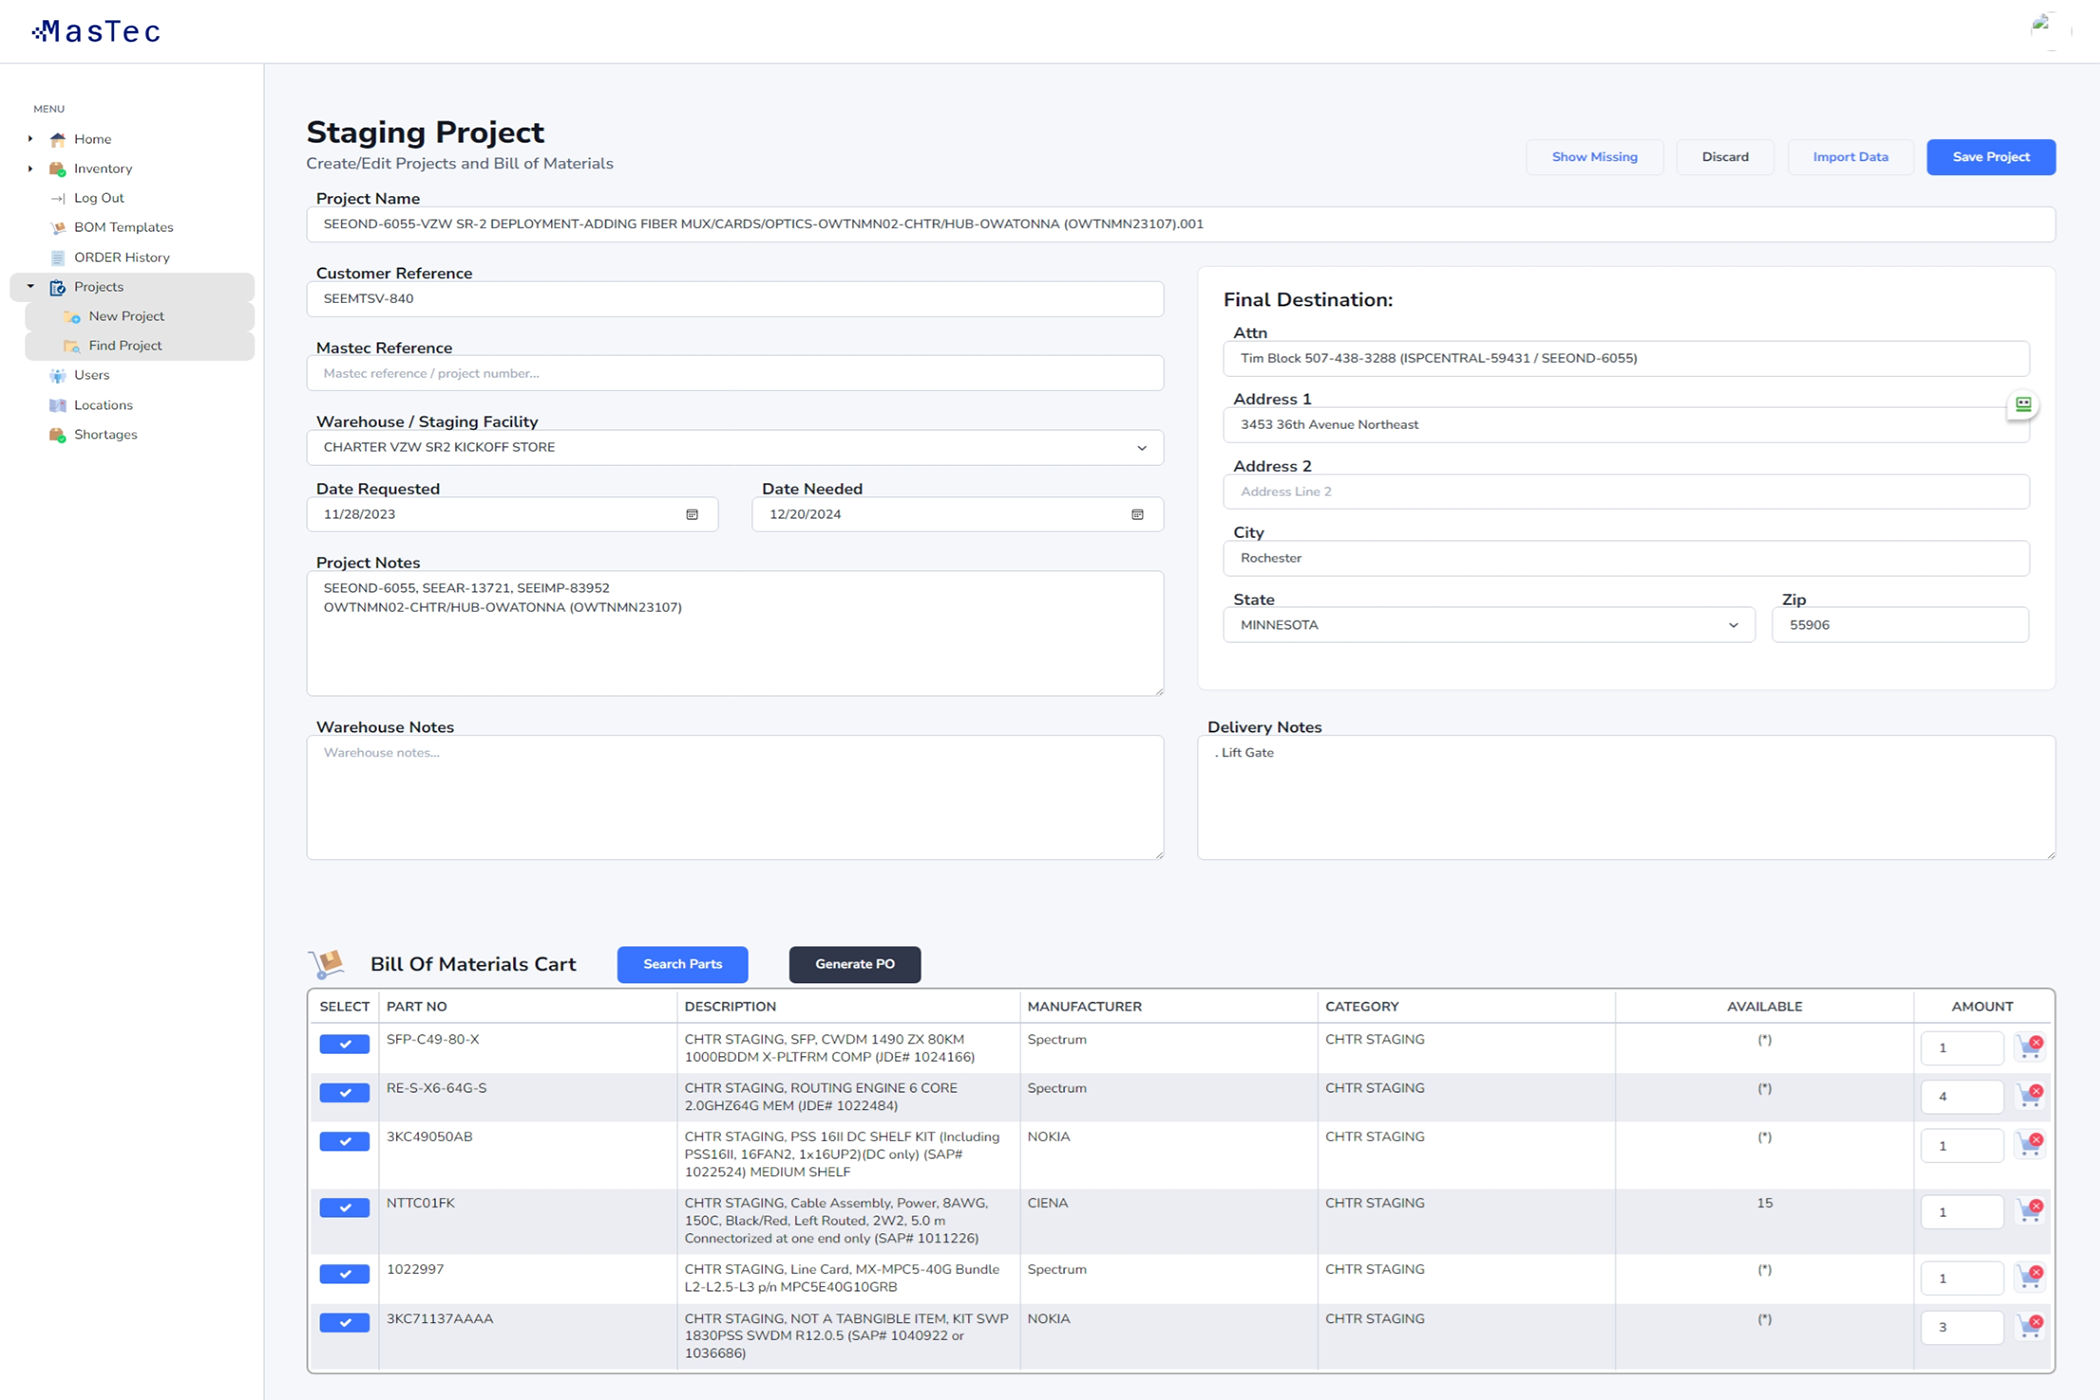2100x1400 pixels.
Task: Click the Log Out arrow icon
Action: coord(58,198)
